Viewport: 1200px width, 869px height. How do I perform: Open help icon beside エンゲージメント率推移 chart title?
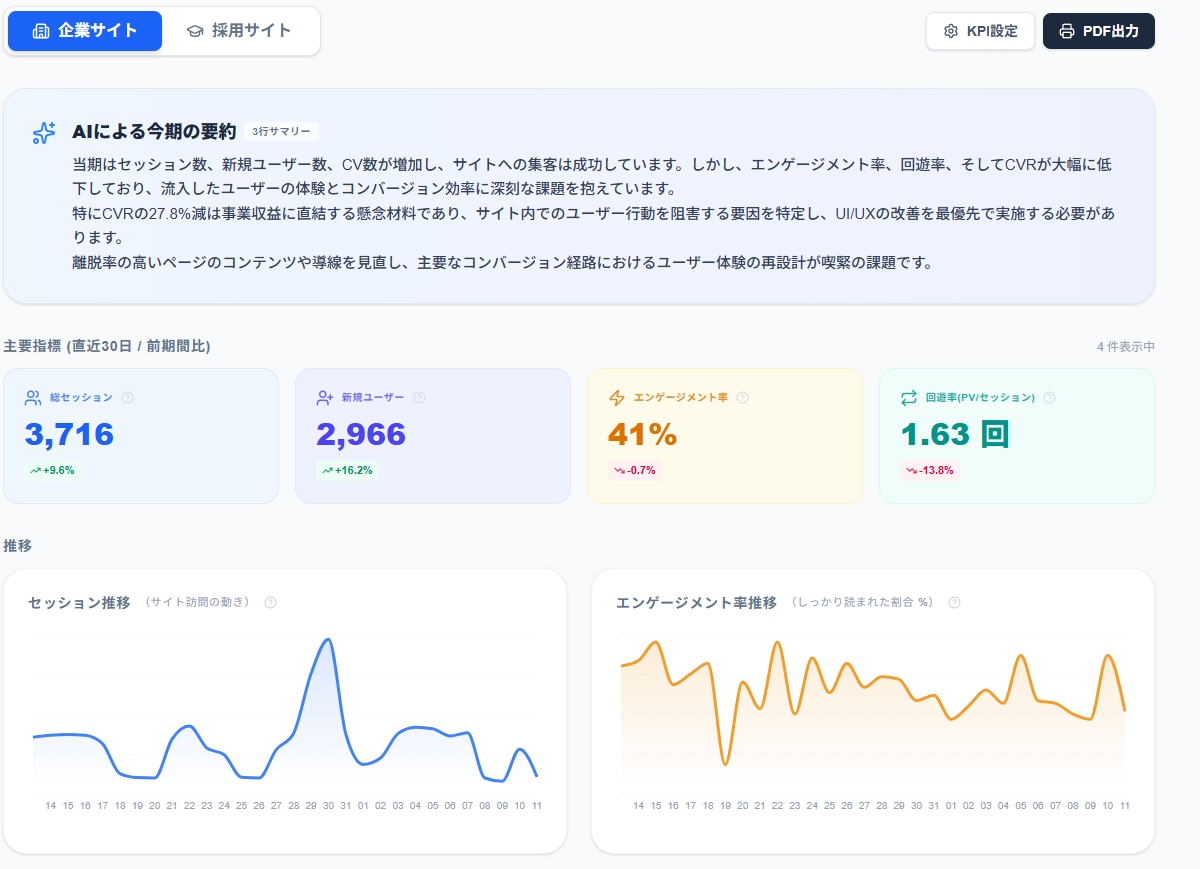point(954,602)
